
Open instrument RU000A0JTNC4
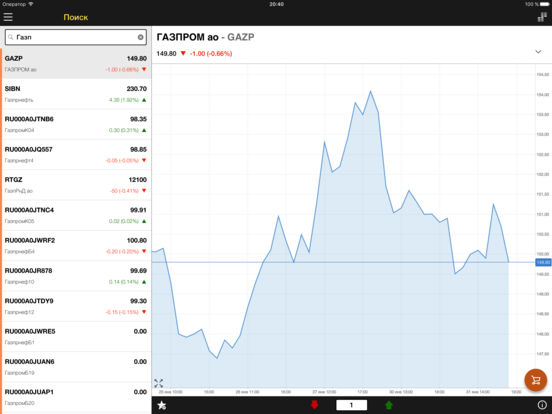(x=76, y=215)
